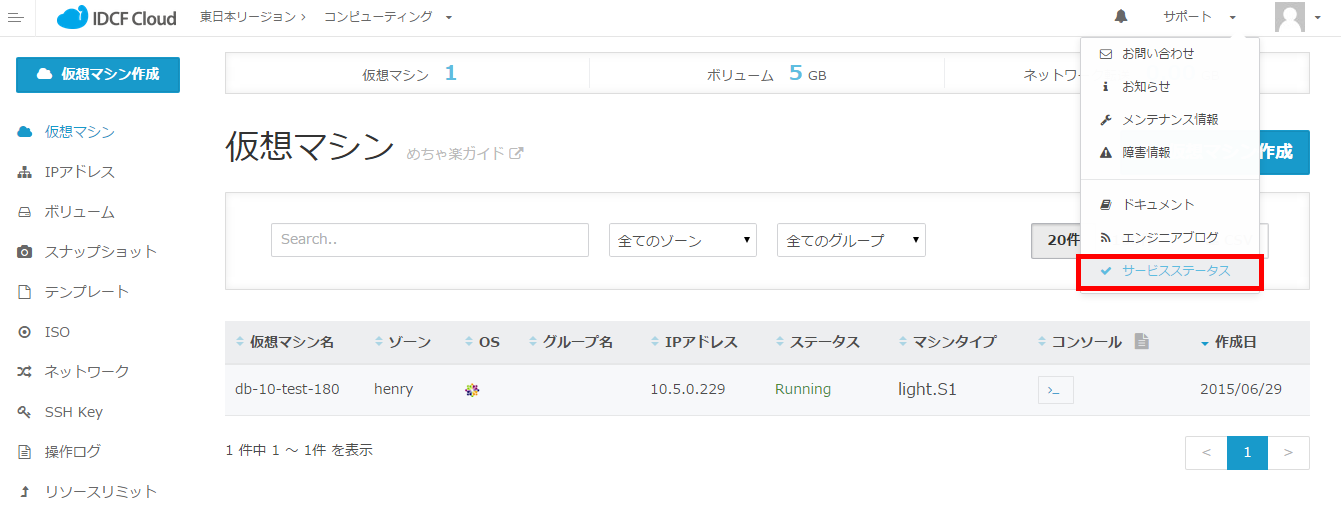Click the document icon beside コンソール header

(x=1141, y=342)
